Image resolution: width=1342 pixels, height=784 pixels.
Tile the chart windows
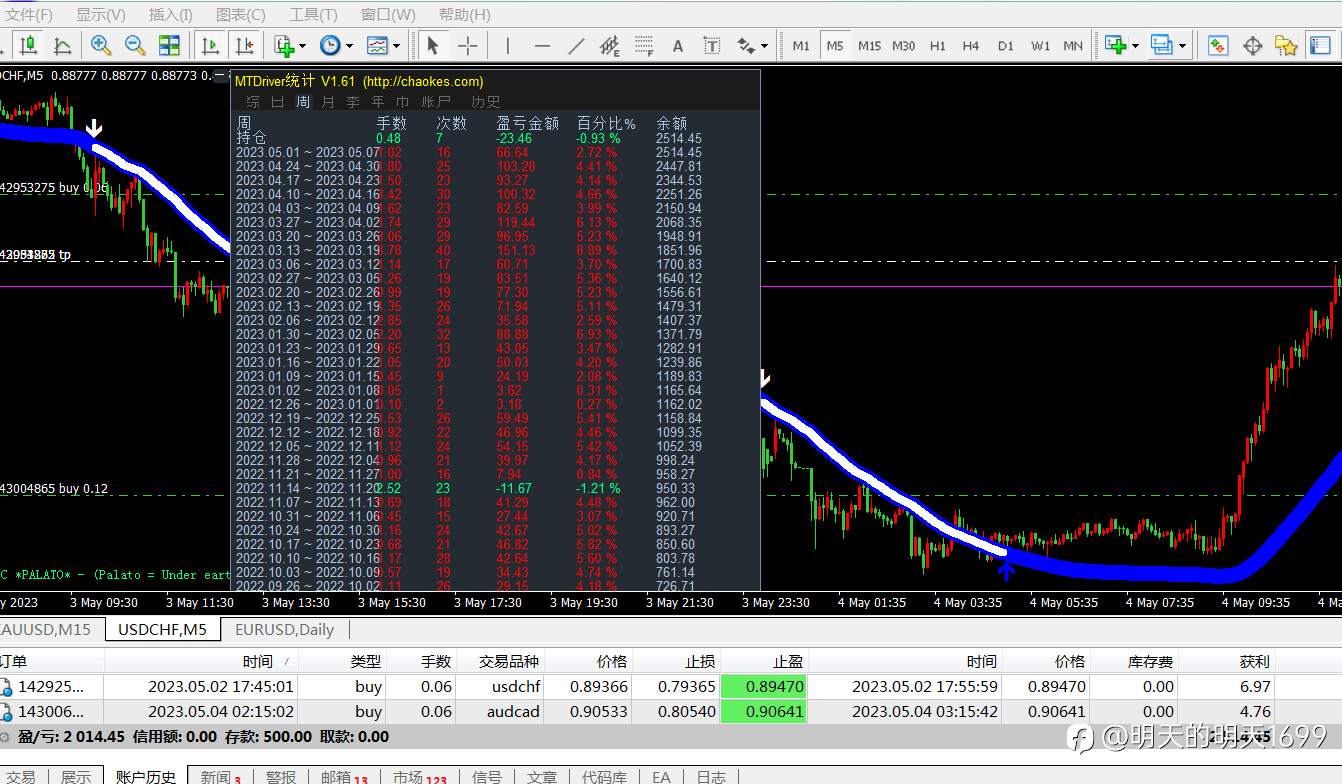coord(169,45)
